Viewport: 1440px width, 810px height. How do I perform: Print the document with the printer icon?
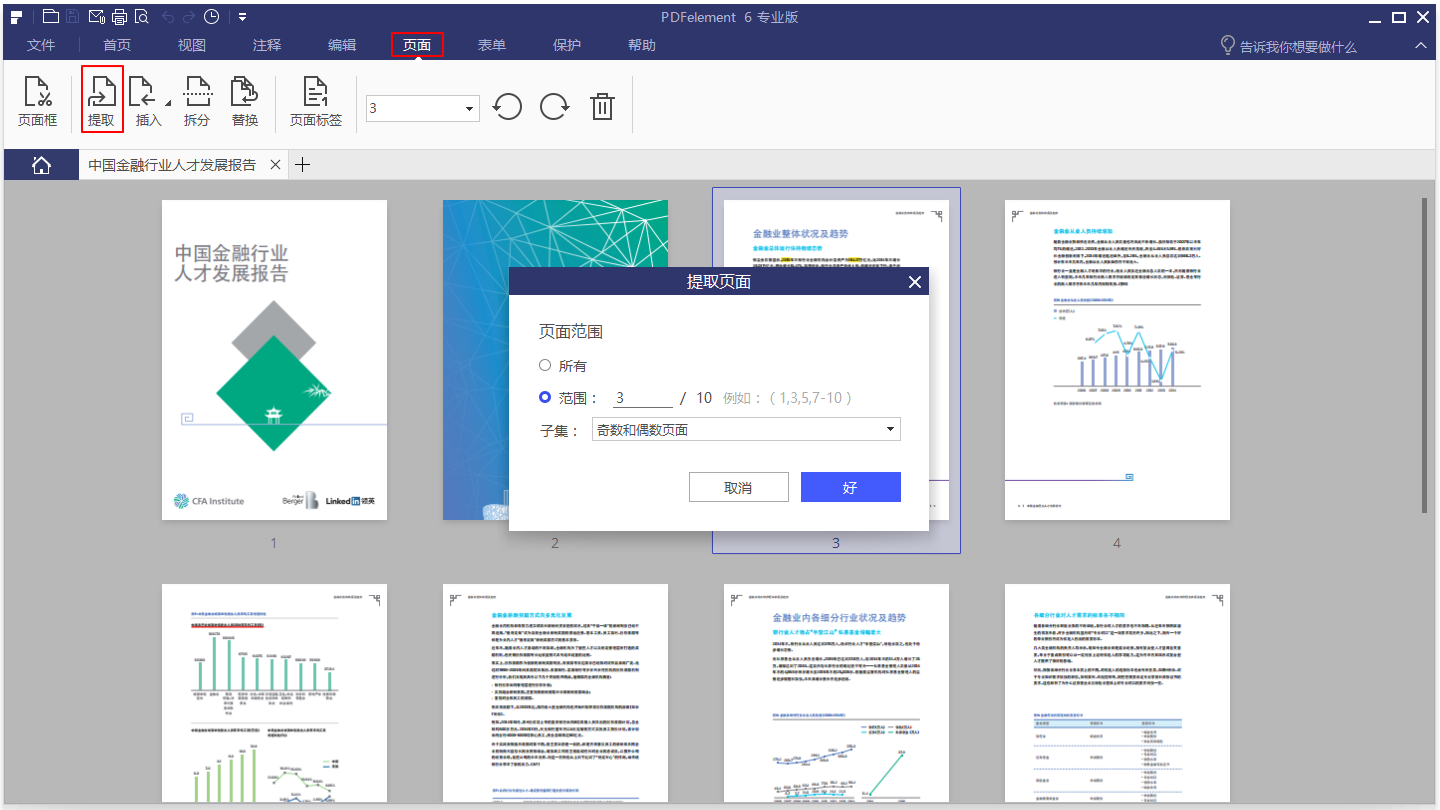pos(119,17)
